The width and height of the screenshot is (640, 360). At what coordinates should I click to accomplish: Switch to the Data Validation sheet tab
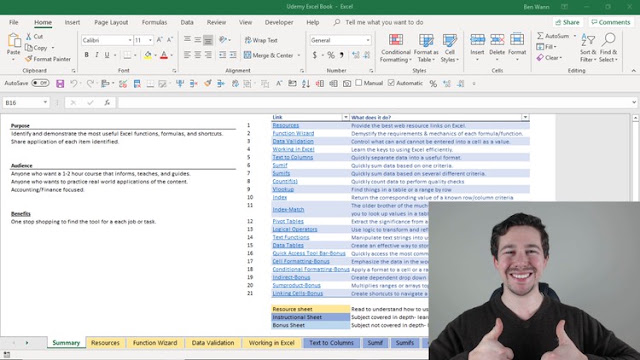tap(213, 343)
